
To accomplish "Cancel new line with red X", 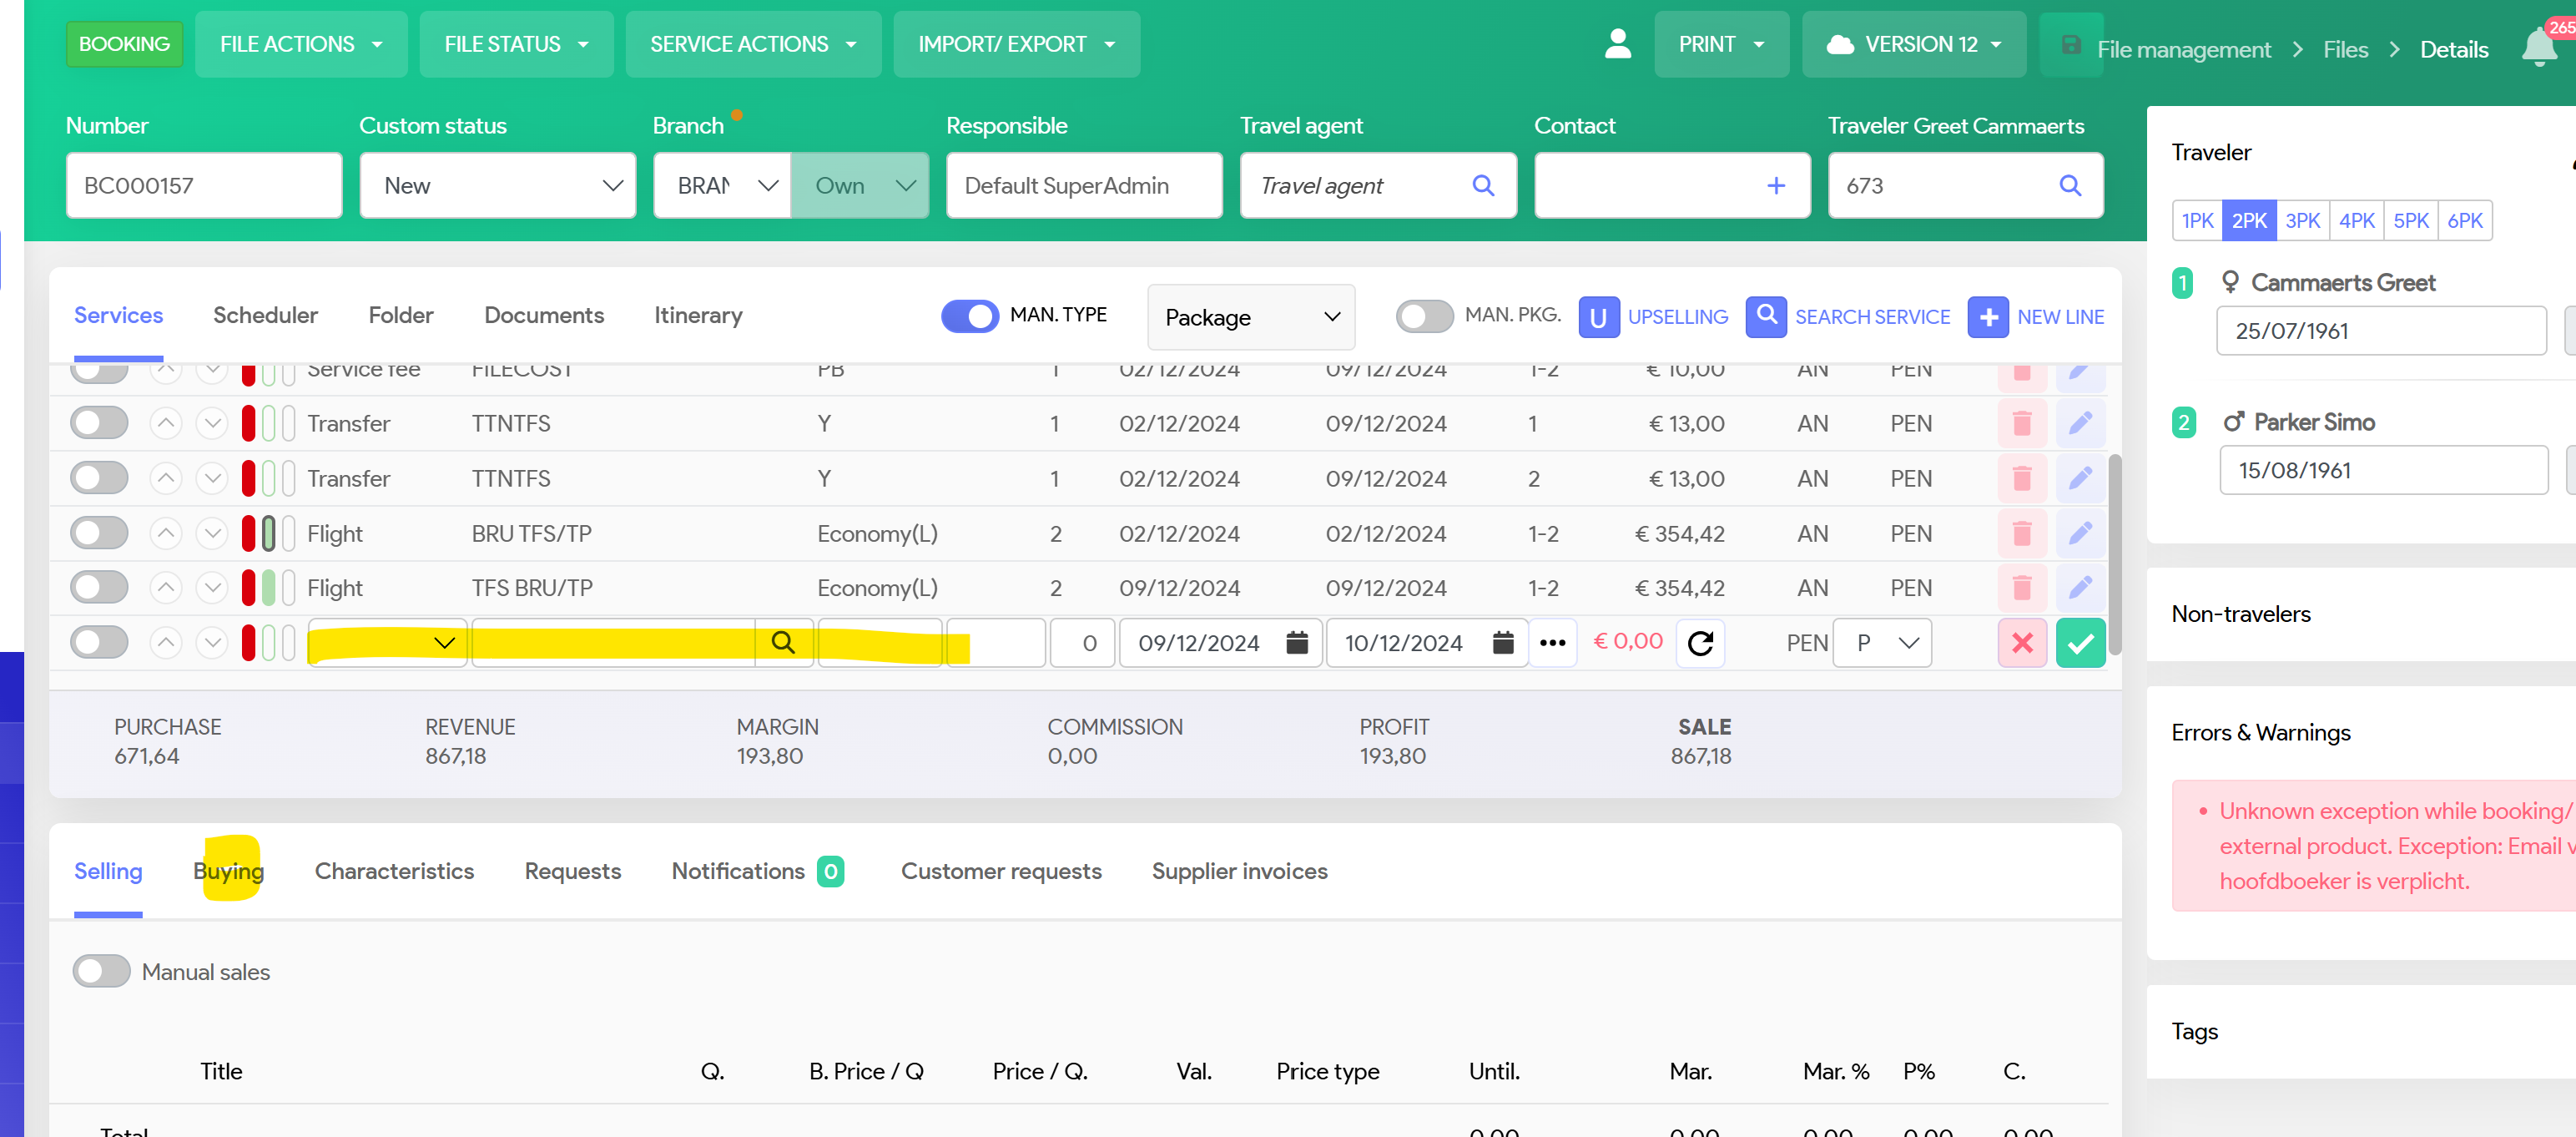I will coord(2021,643).
